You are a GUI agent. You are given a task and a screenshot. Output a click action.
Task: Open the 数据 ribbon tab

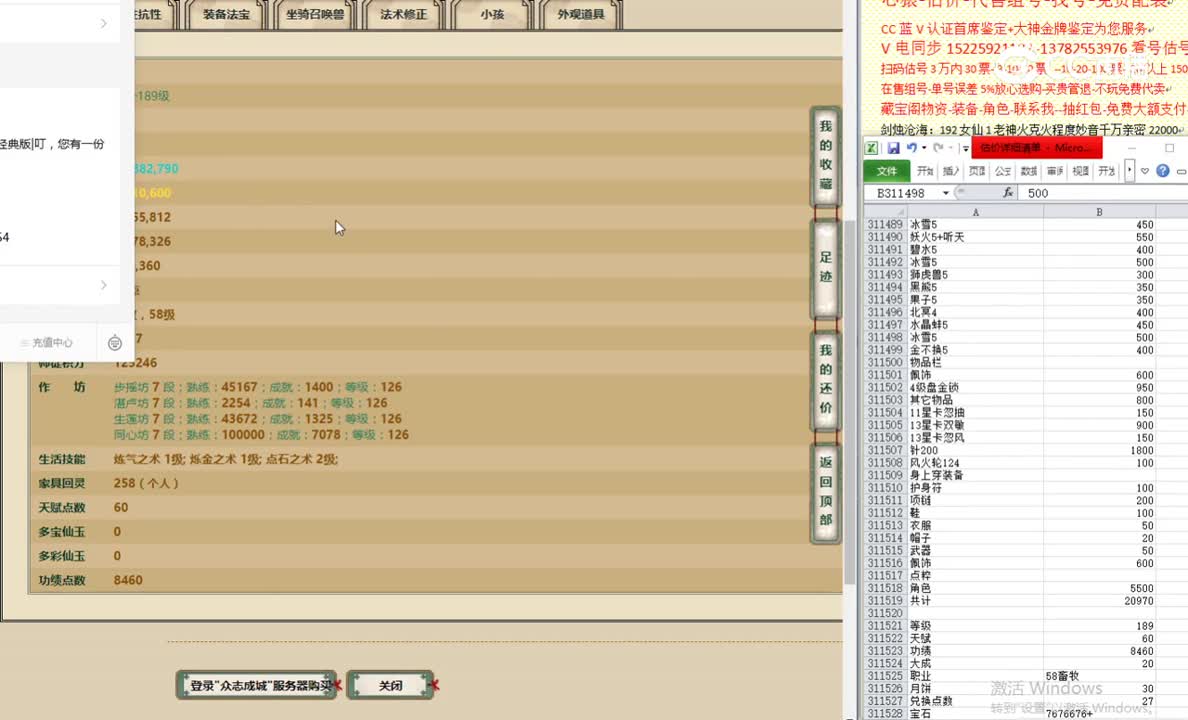coord(1029,170)
